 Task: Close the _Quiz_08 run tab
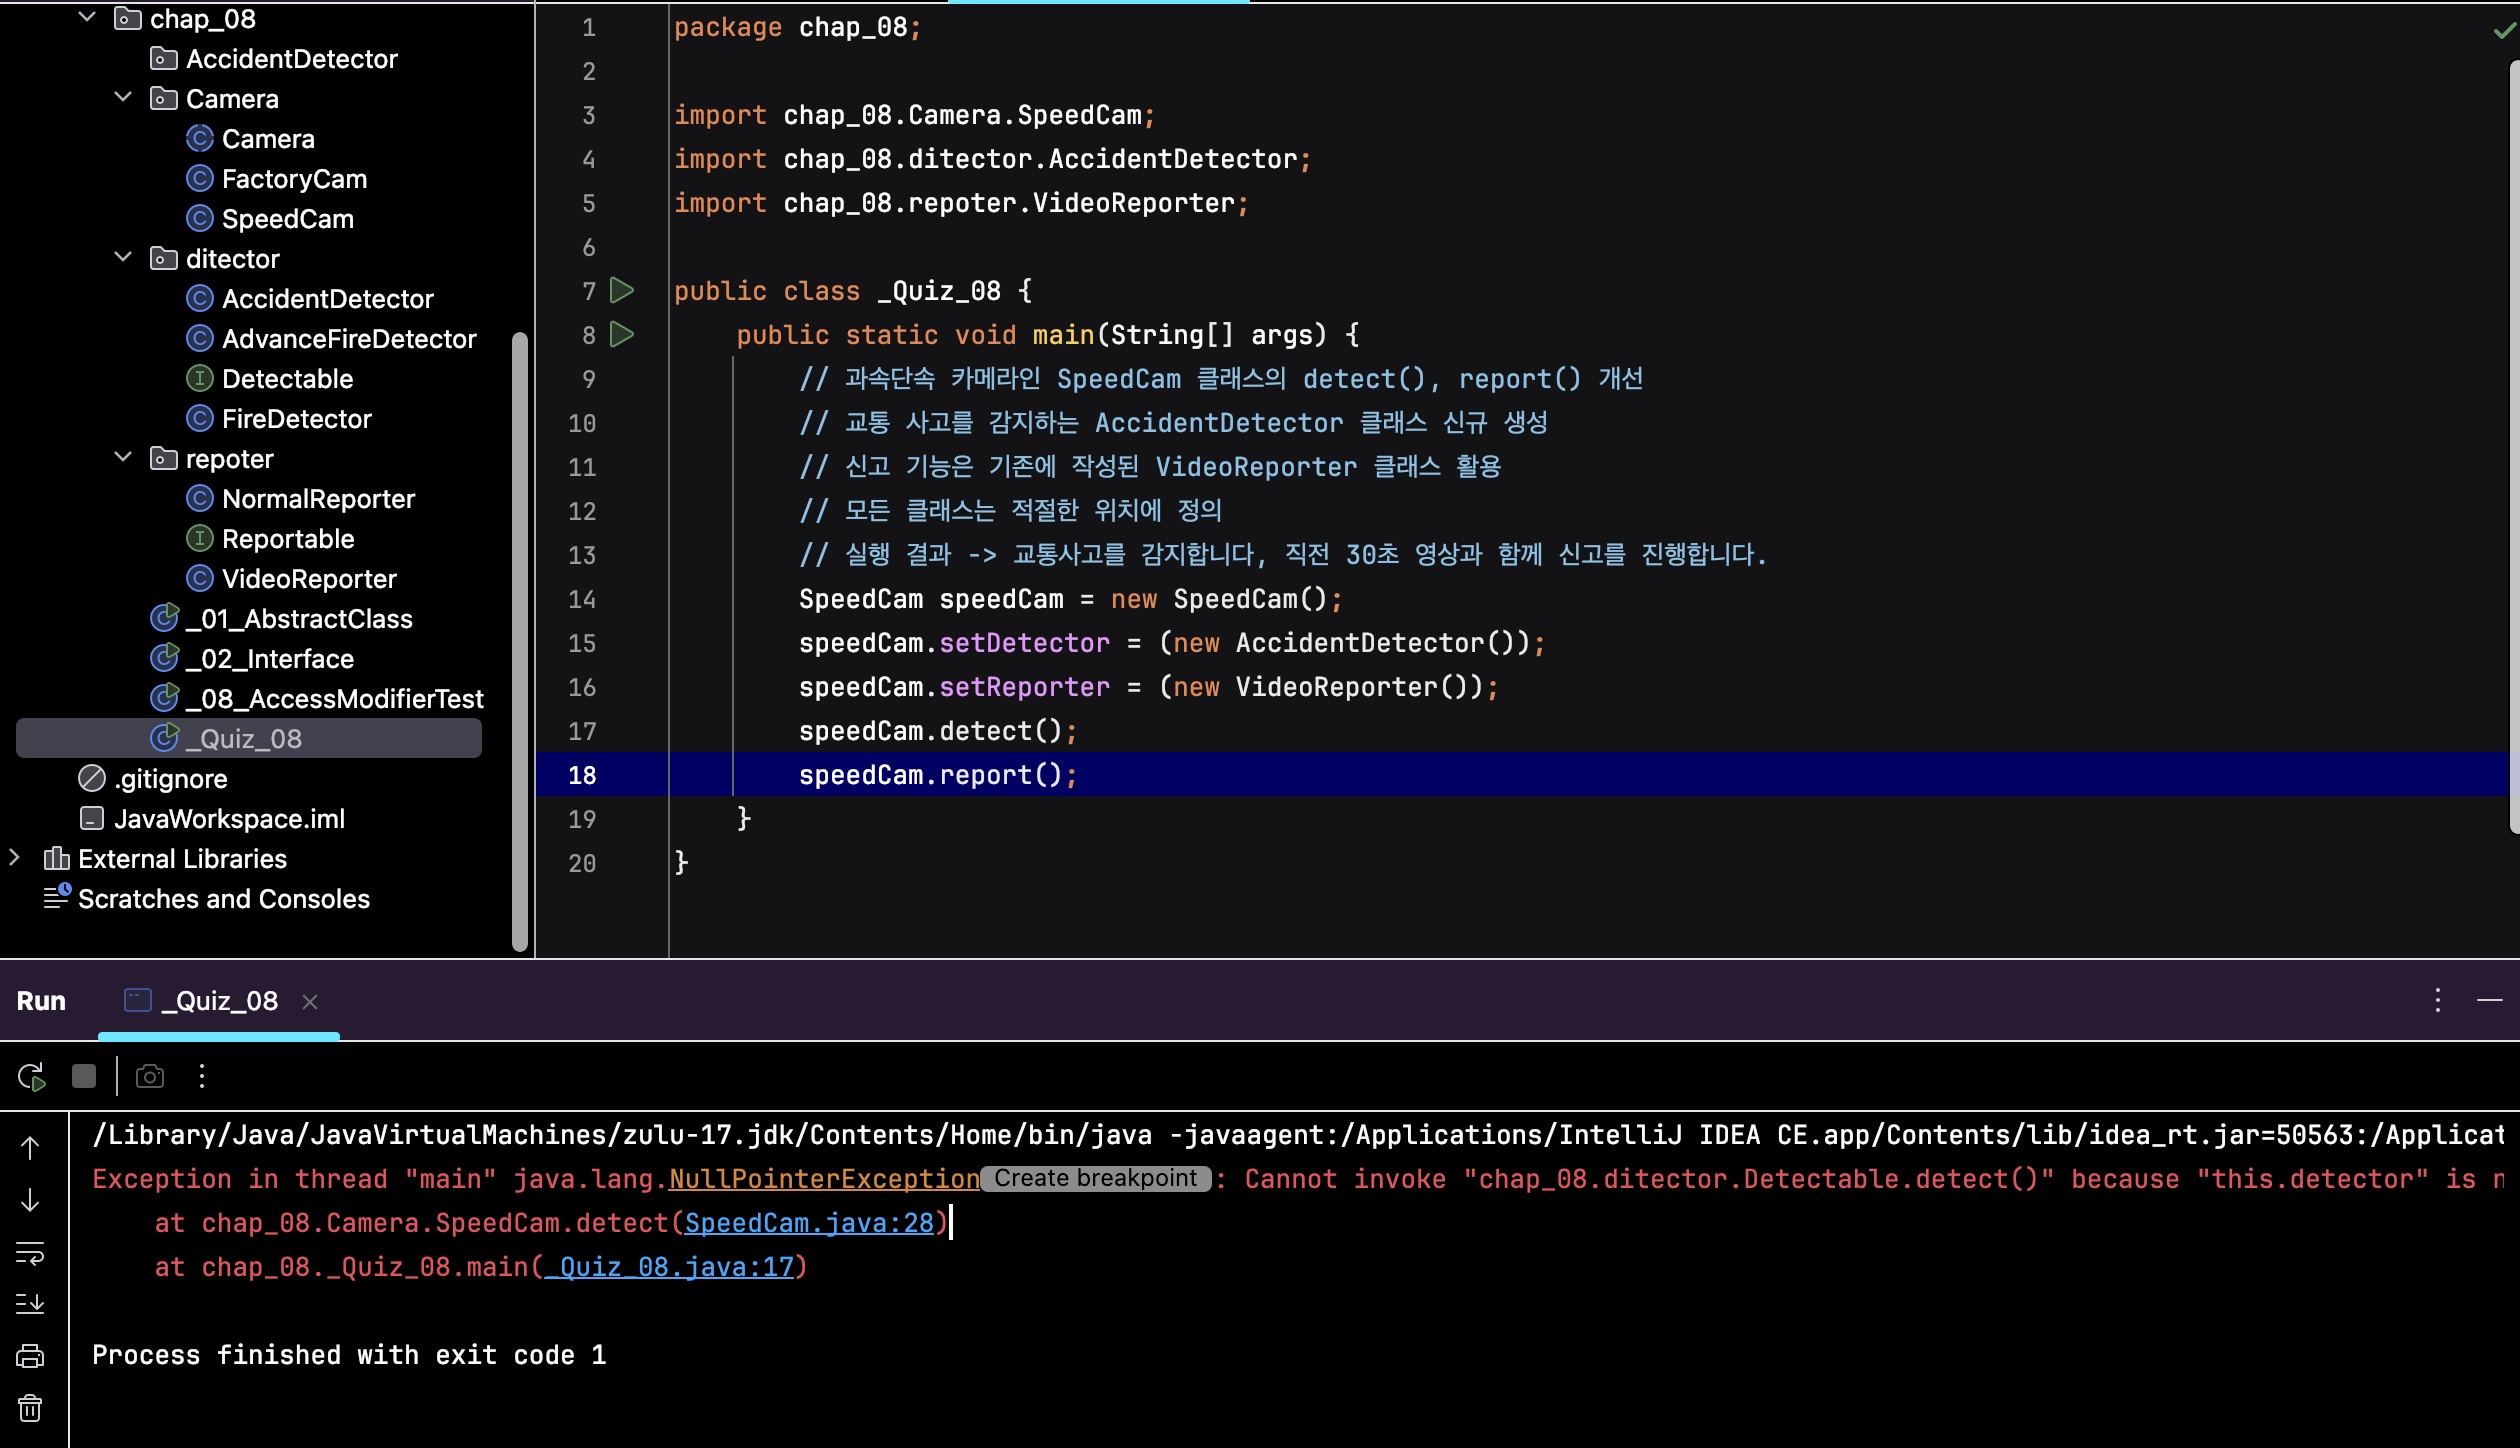(310, 1002)
